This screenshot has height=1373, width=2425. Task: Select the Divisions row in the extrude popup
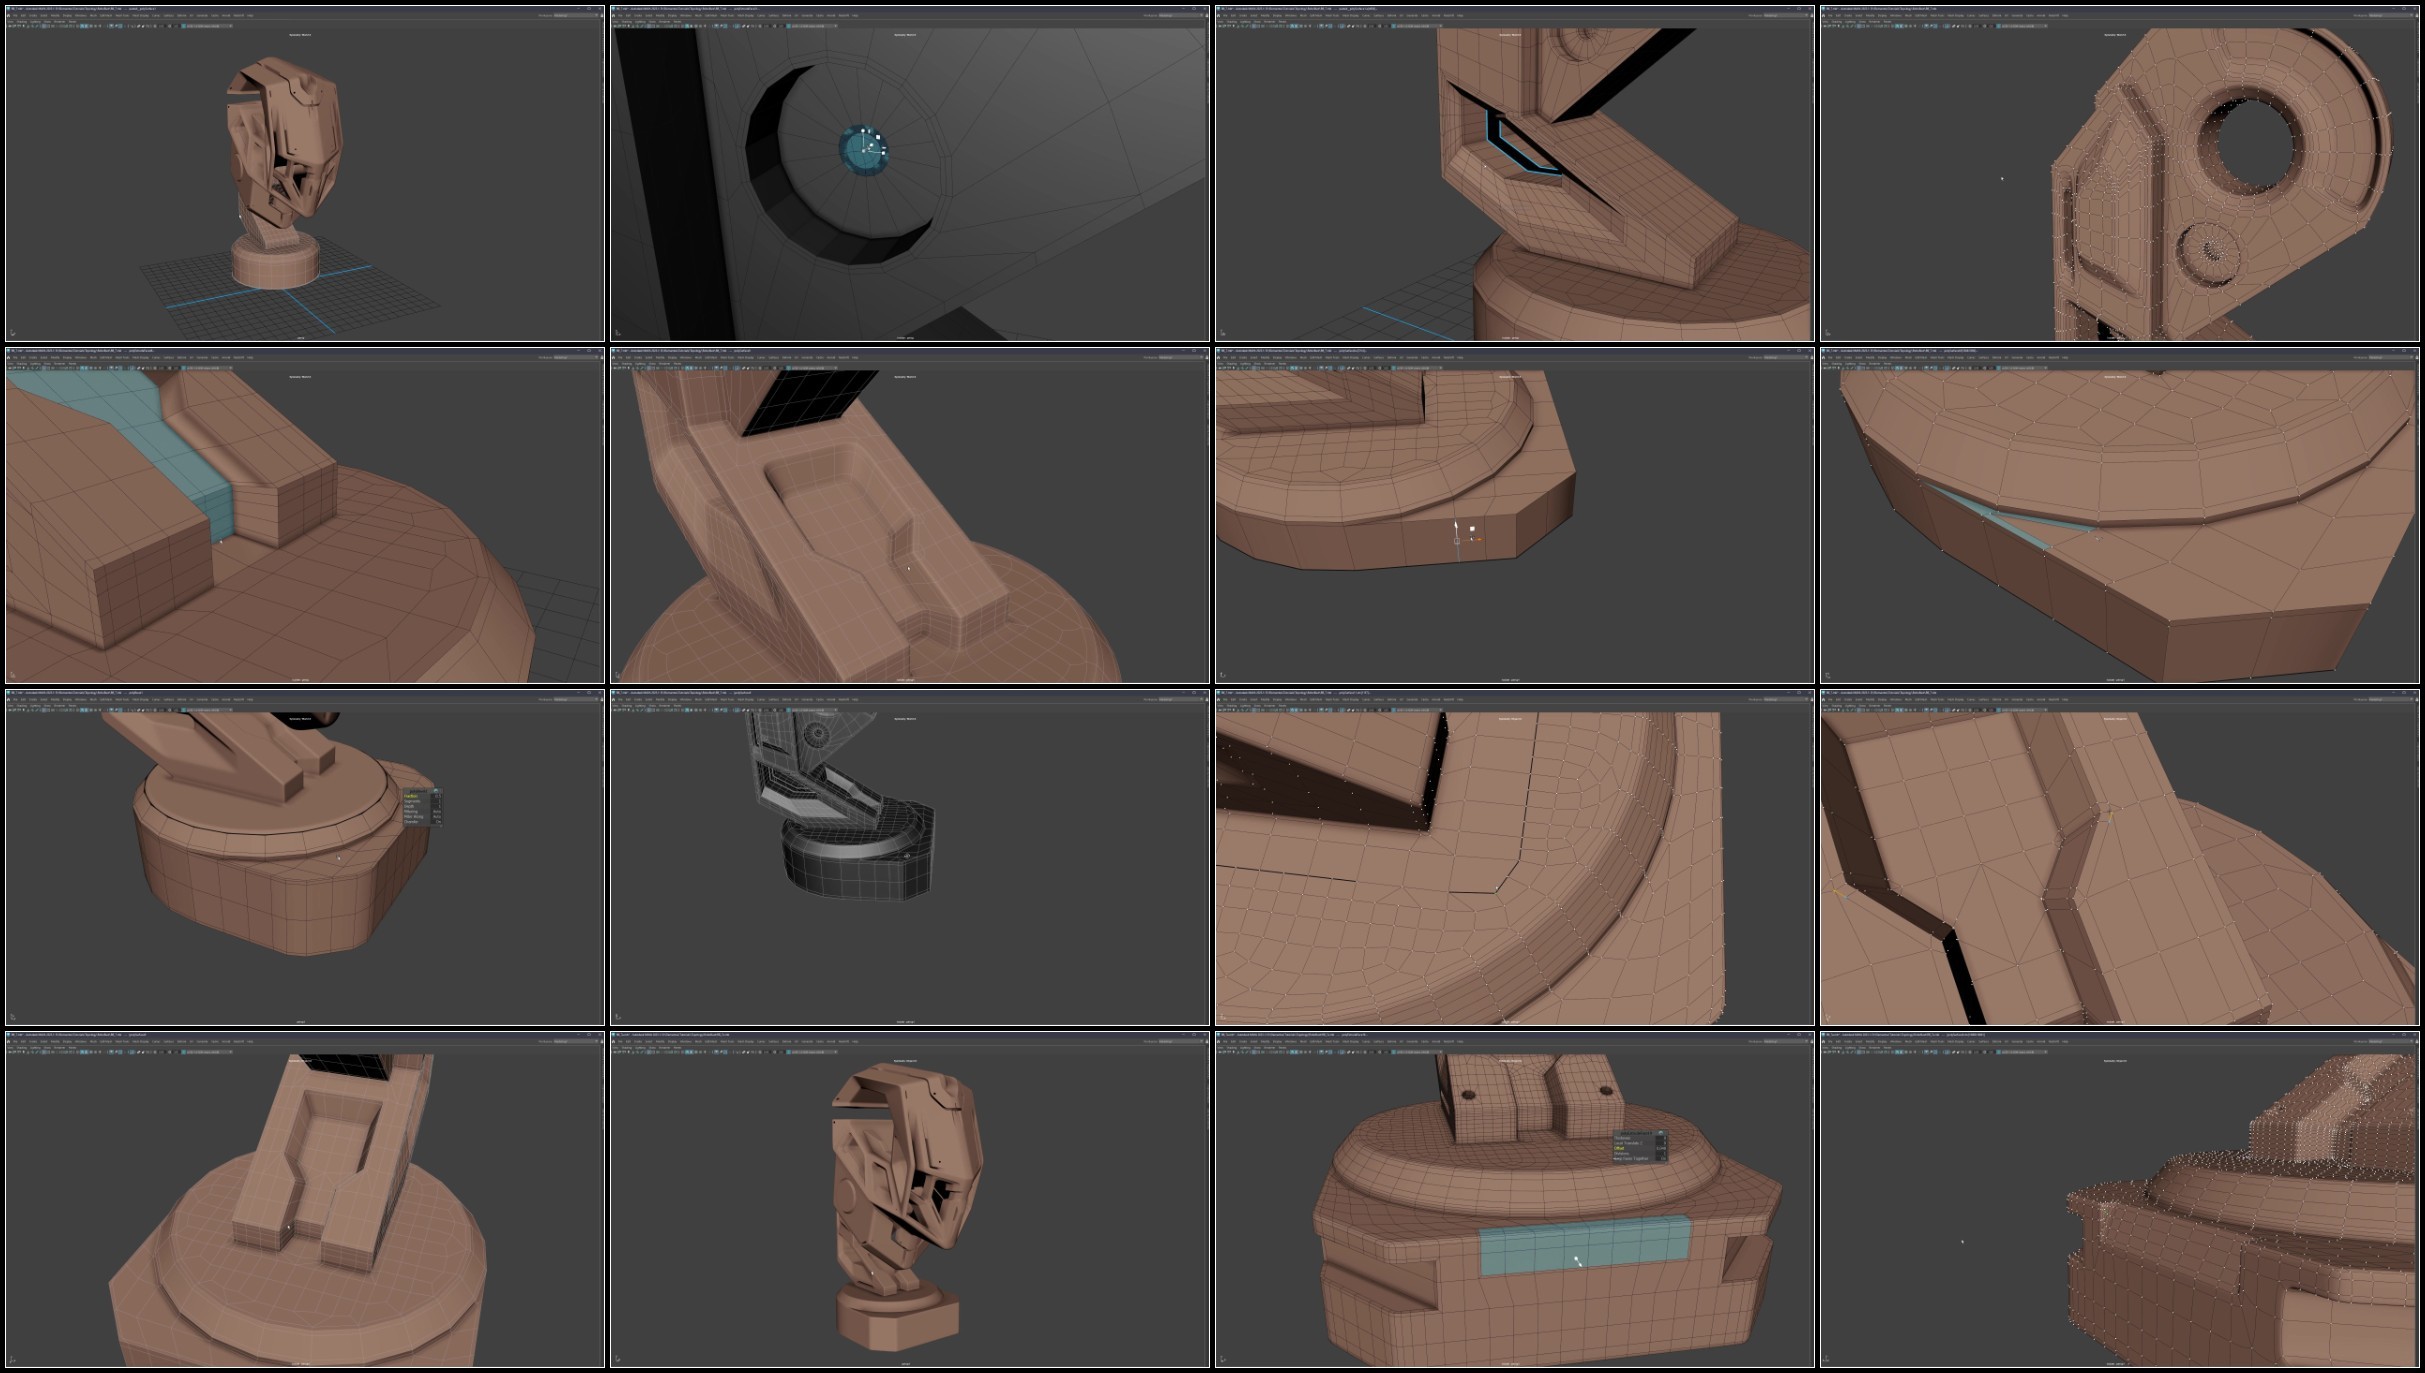pos(1640,1154)
